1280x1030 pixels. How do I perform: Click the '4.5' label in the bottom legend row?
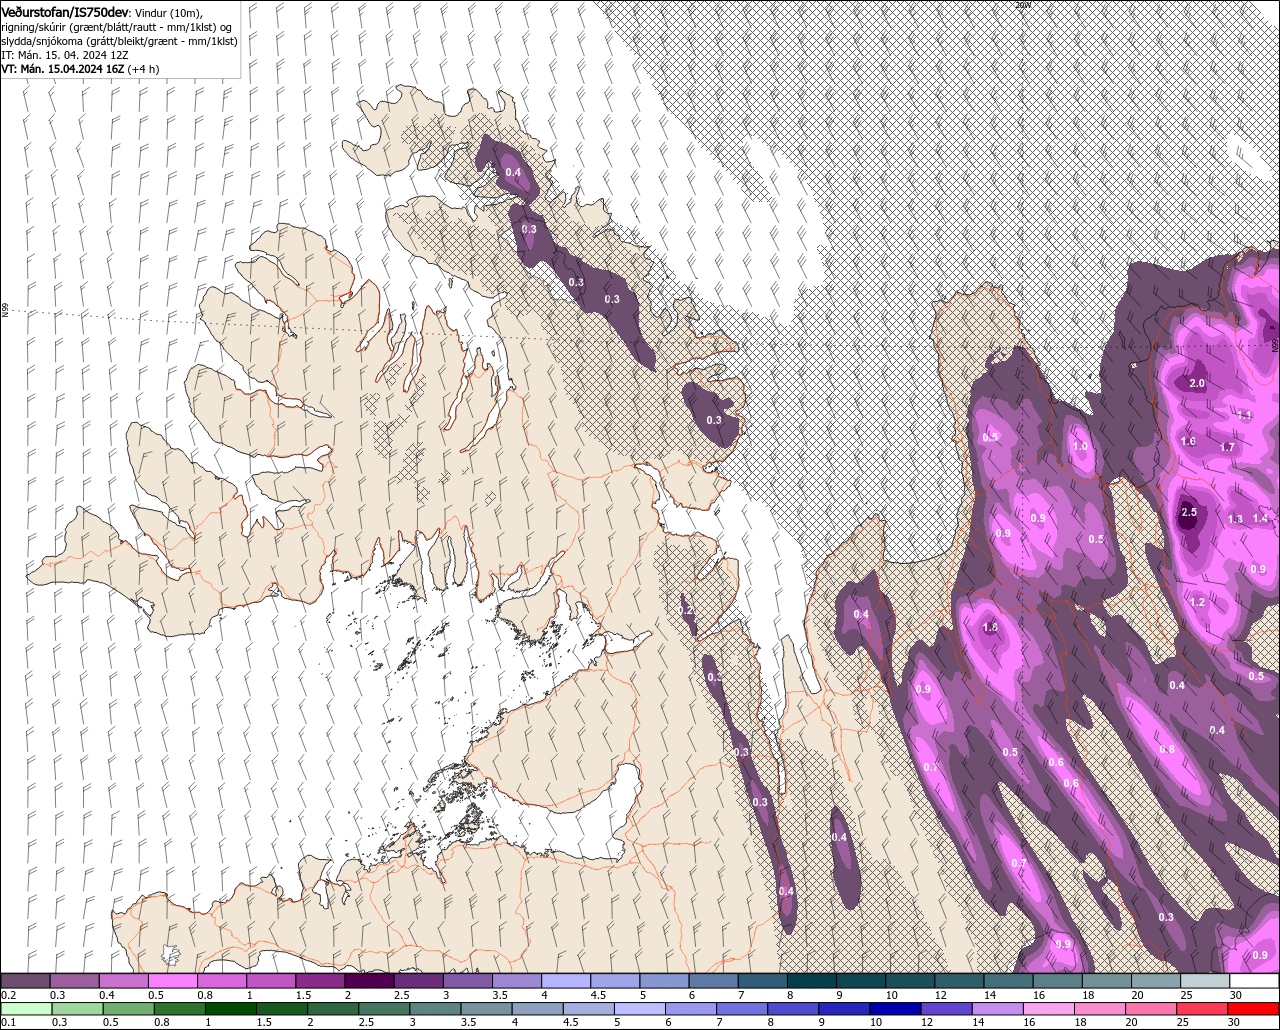coord(570,1022)
